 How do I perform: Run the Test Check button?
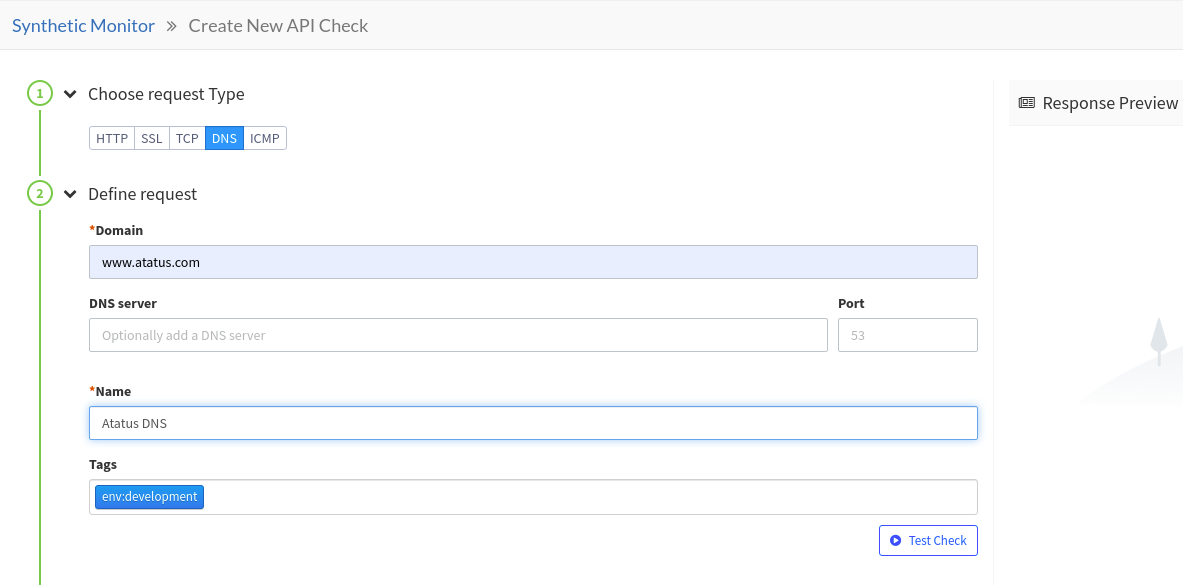(928, 540)
